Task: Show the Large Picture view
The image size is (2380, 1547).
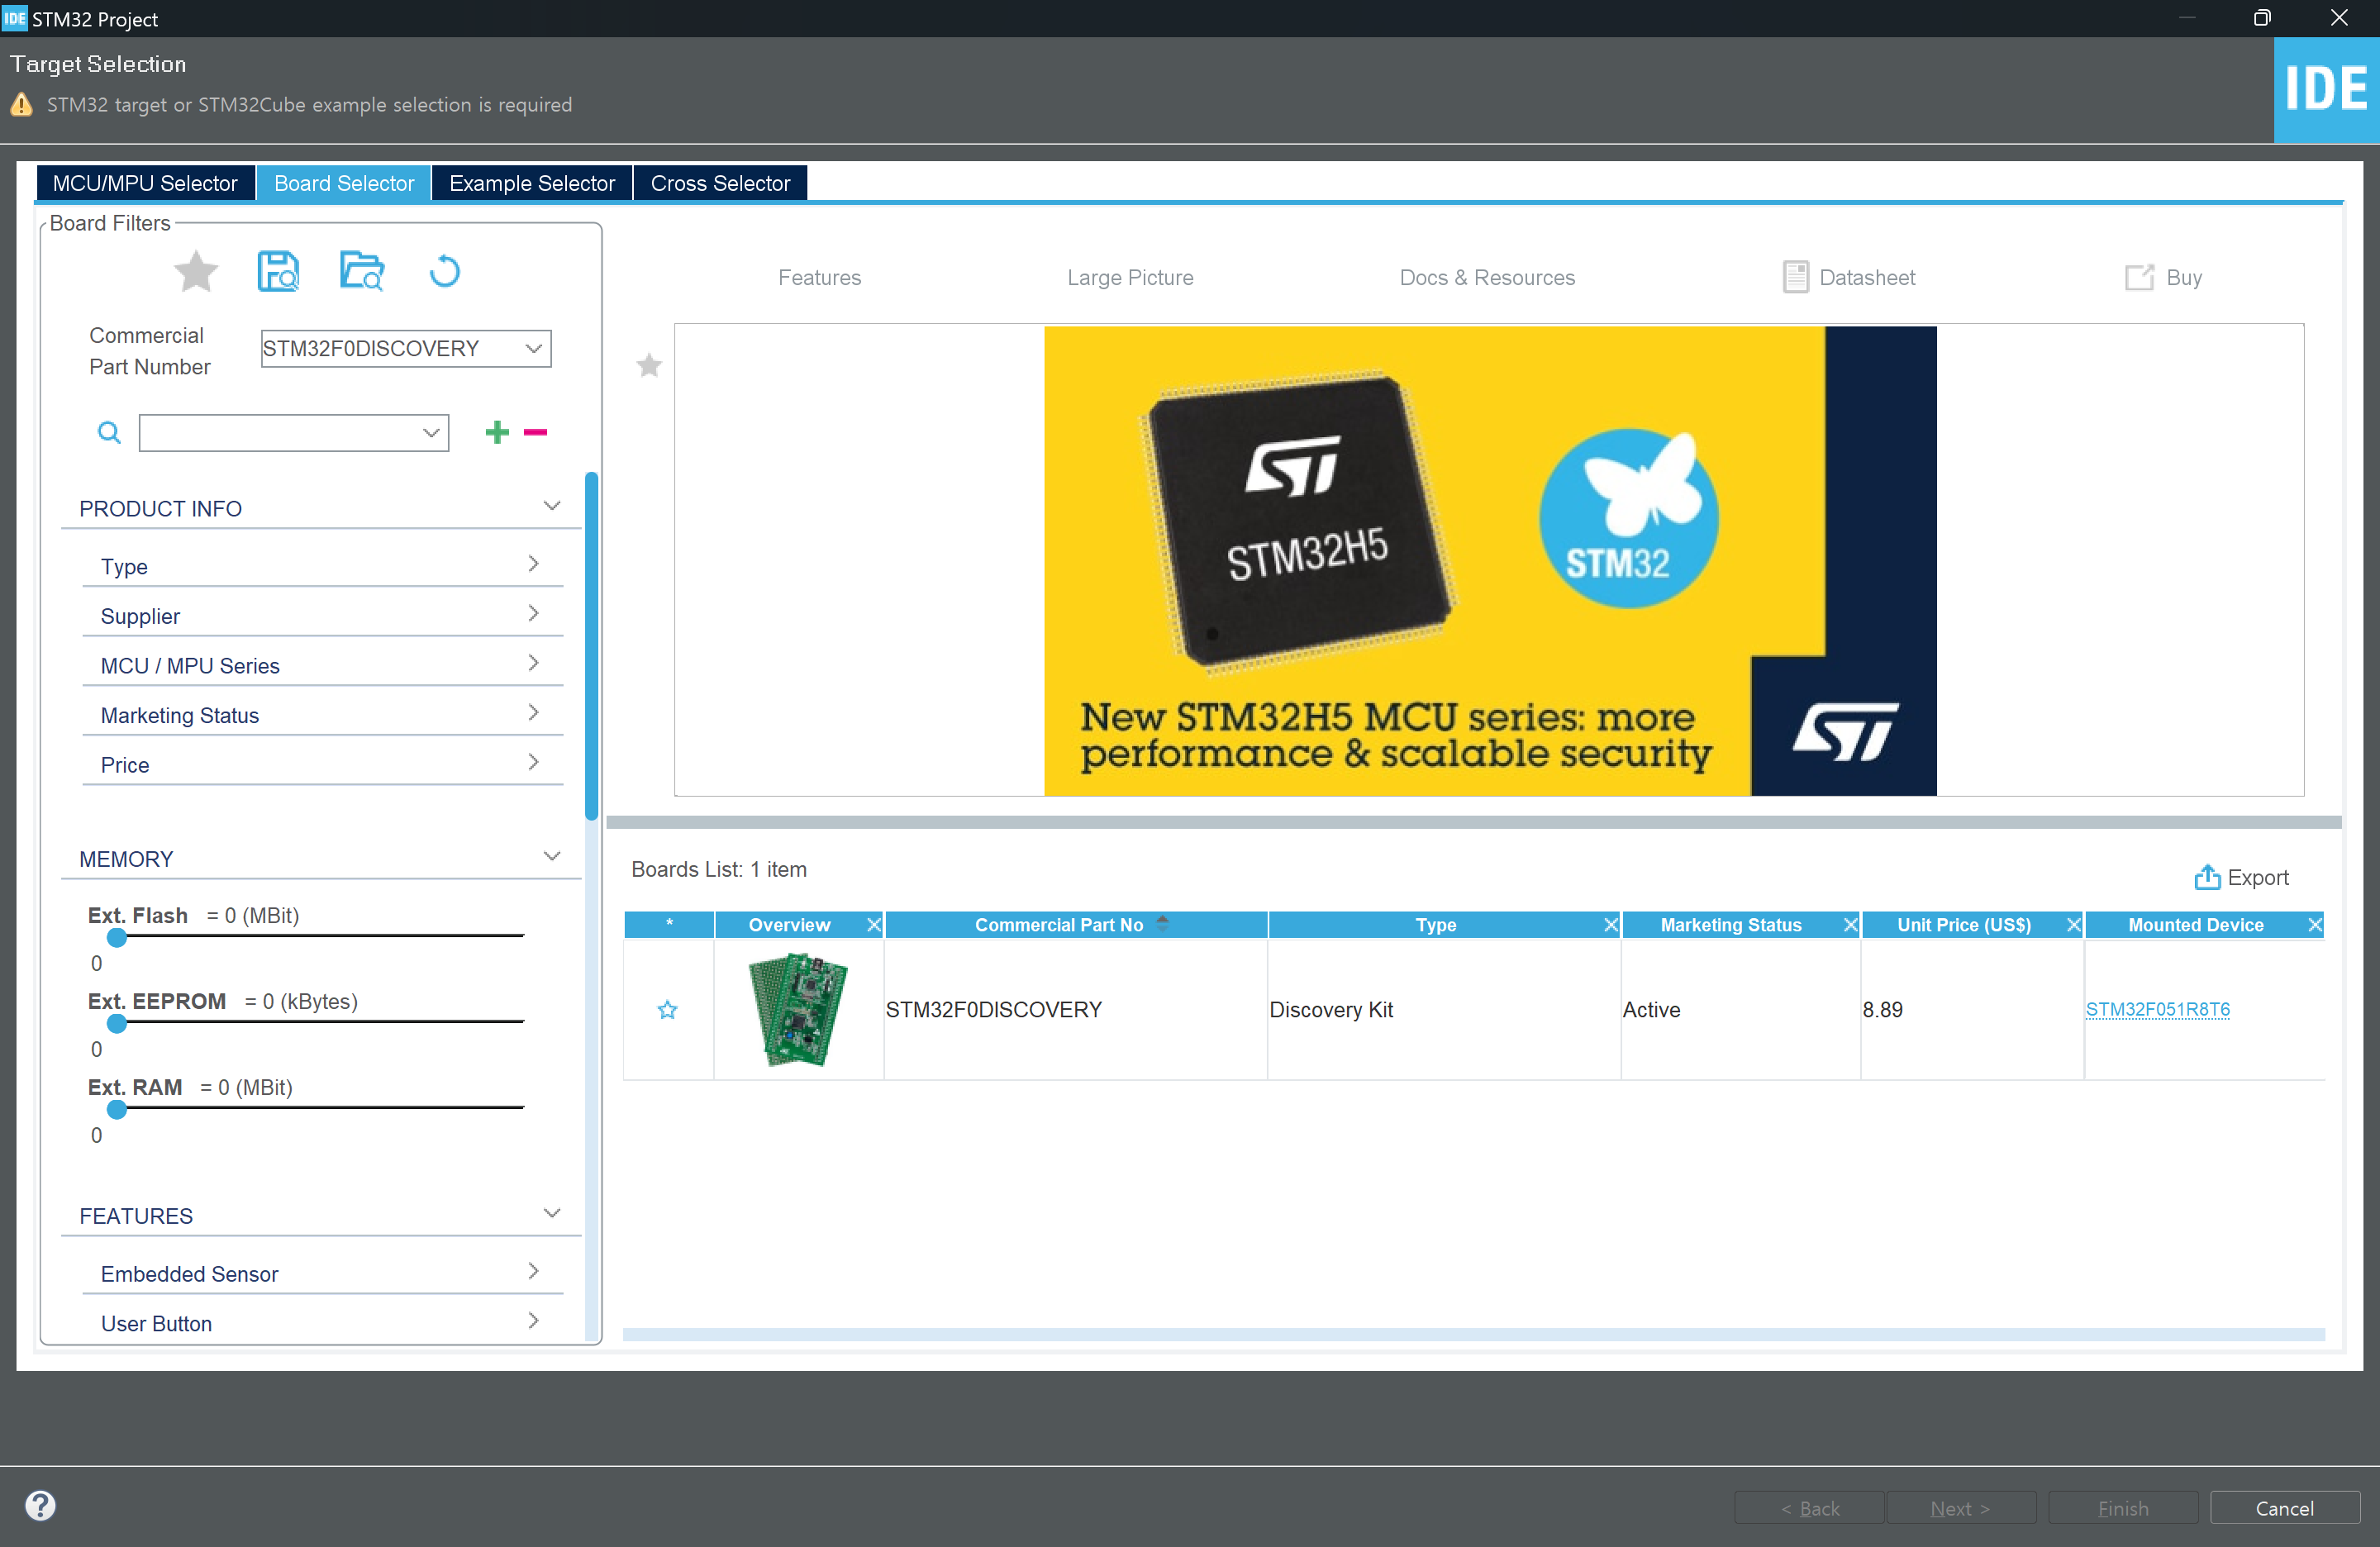Action: click(x=1130, y=277)
